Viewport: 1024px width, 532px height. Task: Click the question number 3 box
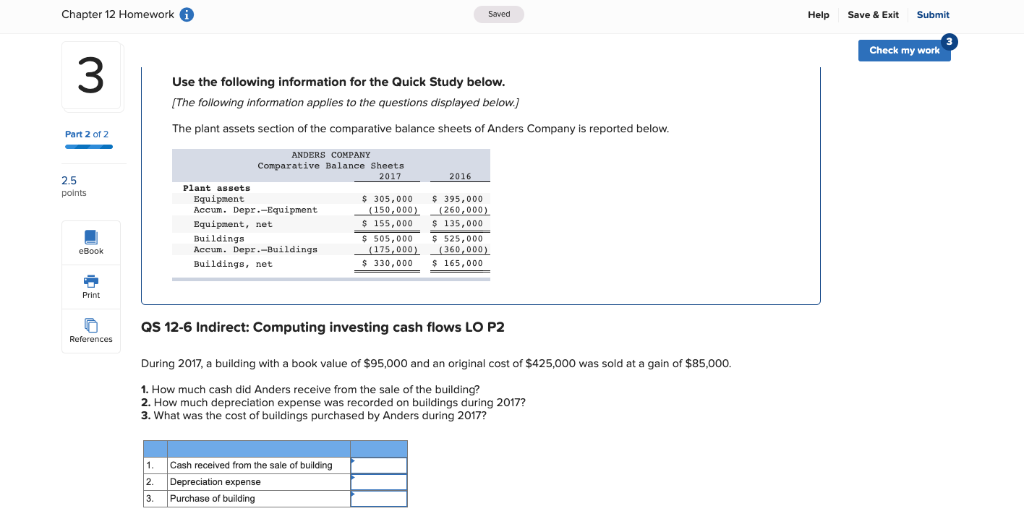[x=91, y=76]
